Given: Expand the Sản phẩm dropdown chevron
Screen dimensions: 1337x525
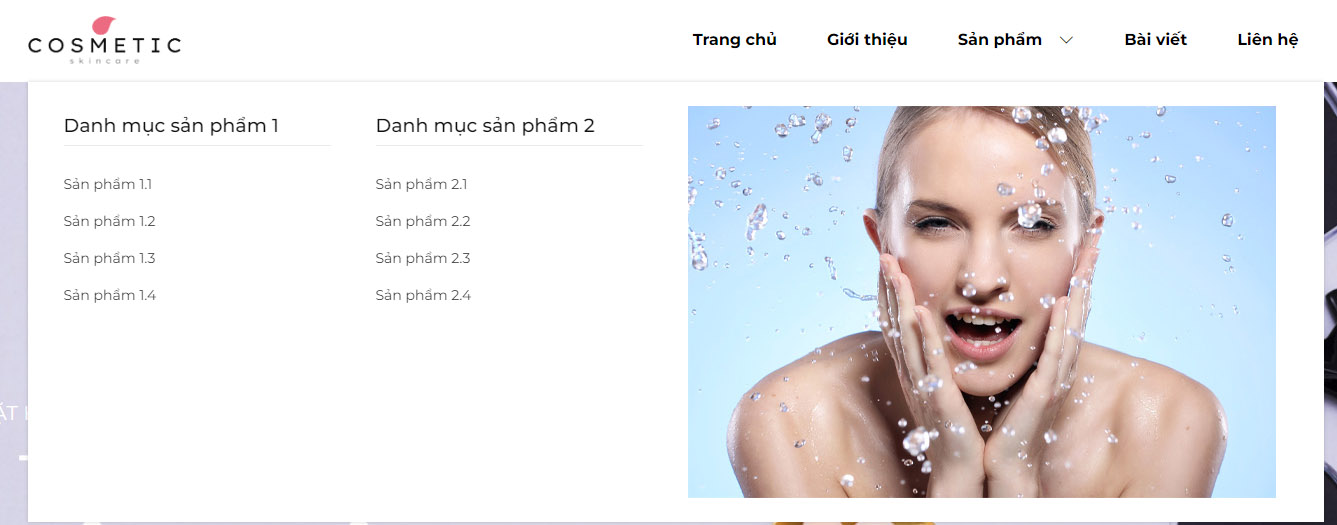Looking at the screenshot, I should pyautogui.click(x=1066, y=40).
